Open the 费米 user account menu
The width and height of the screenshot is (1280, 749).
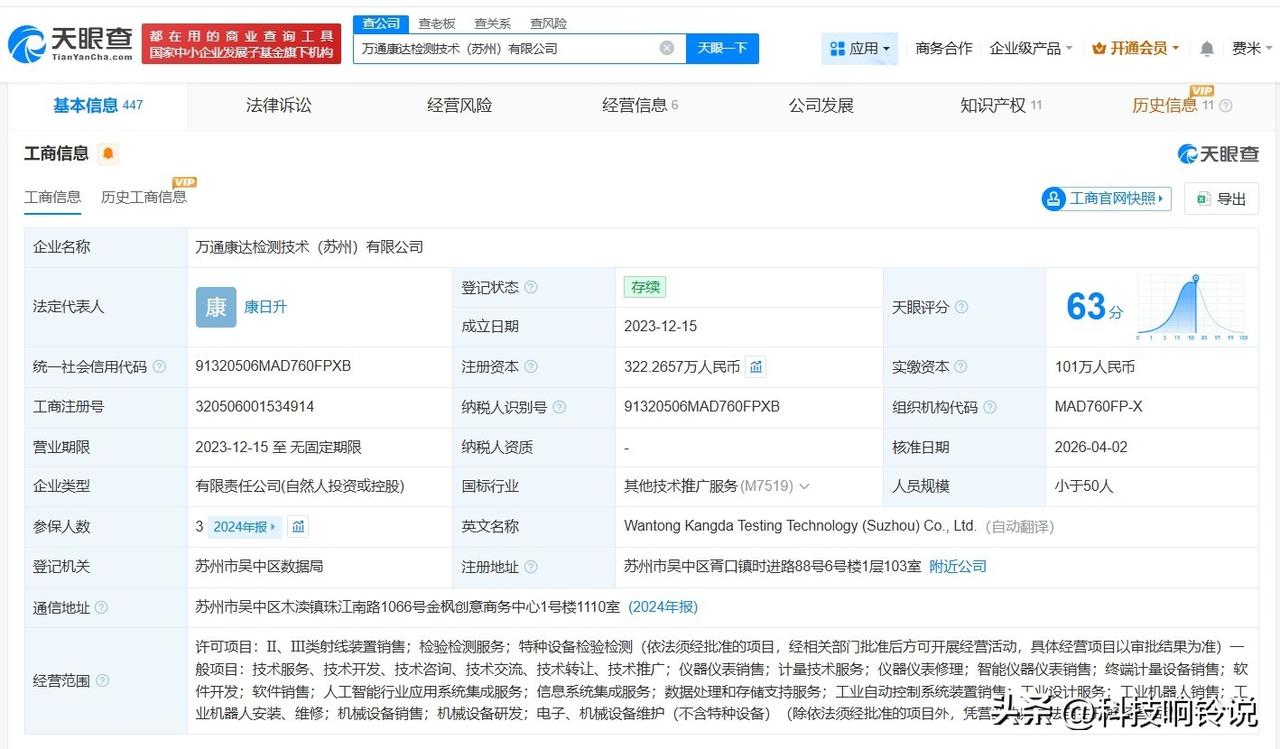[1251, 48]
